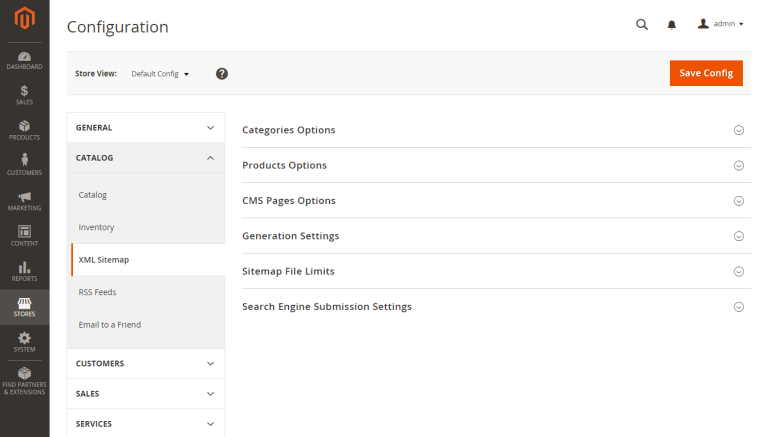The height and width of the screenshot is (437, 768).
Task: Open the notifications bell
Action: [x=672, y=24]
